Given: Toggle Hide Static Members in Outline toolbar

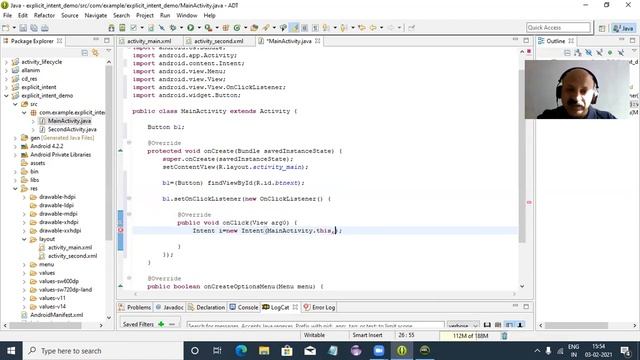Looking at the screenshot, I should 599,53.
